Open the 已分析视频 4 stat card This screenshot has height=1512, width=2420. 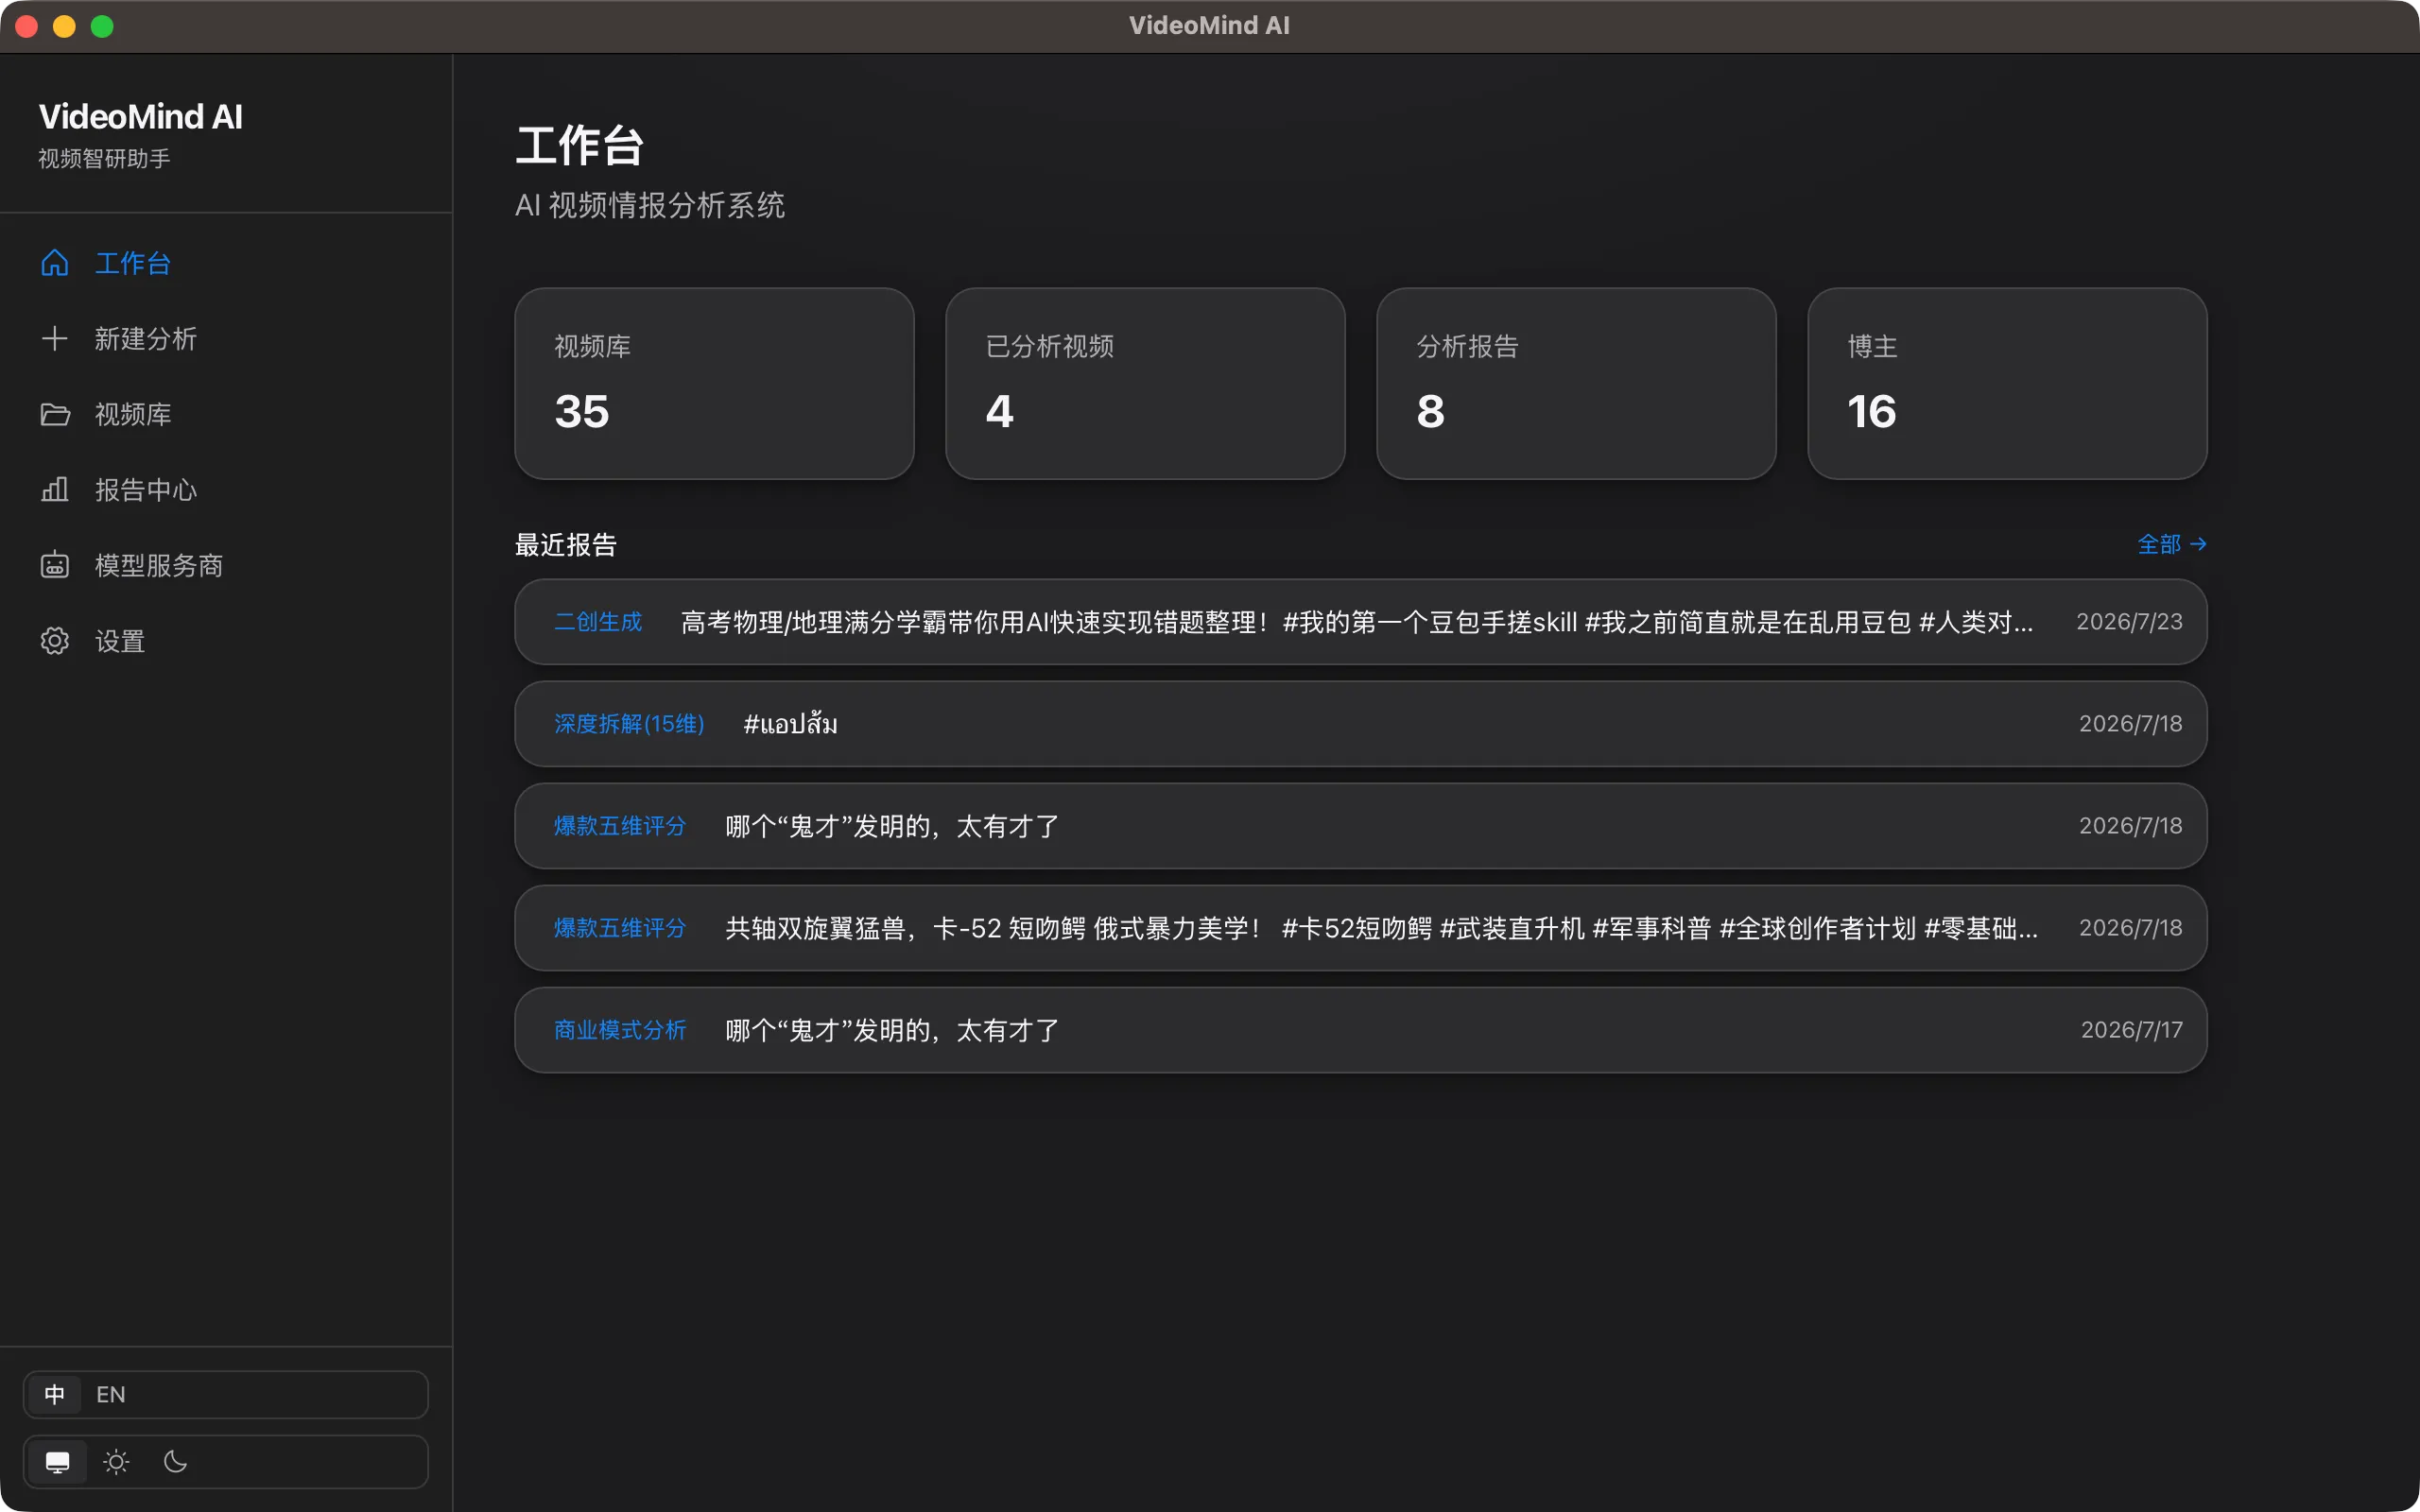(1145, 384)
